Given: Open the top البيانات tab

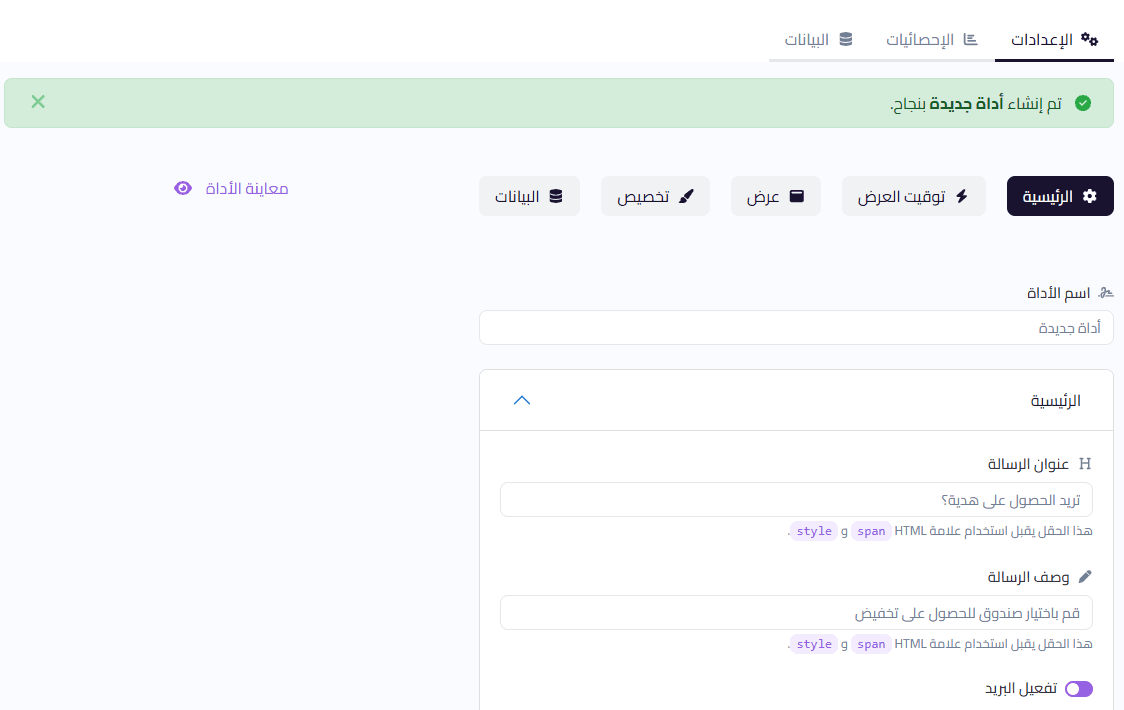Looking at the screenshot, I should (x=819, y=39).
